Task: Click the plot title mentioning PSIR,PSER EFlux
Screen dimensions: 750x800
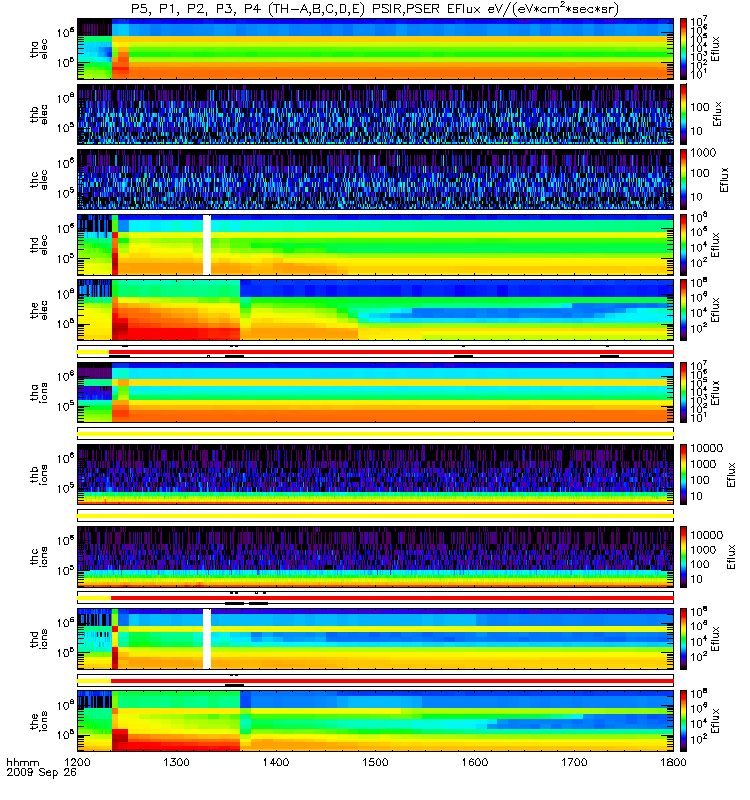Action: (375, 9)
